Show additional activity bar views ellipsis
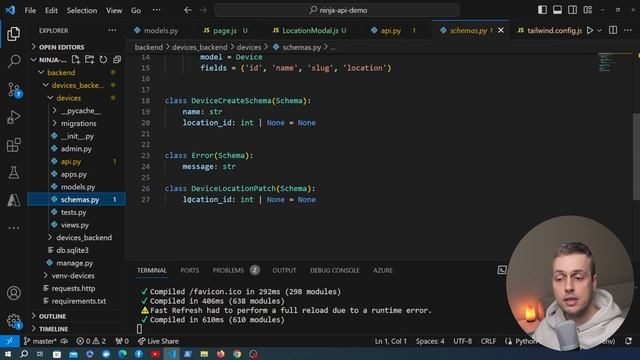 coord(13,228)
